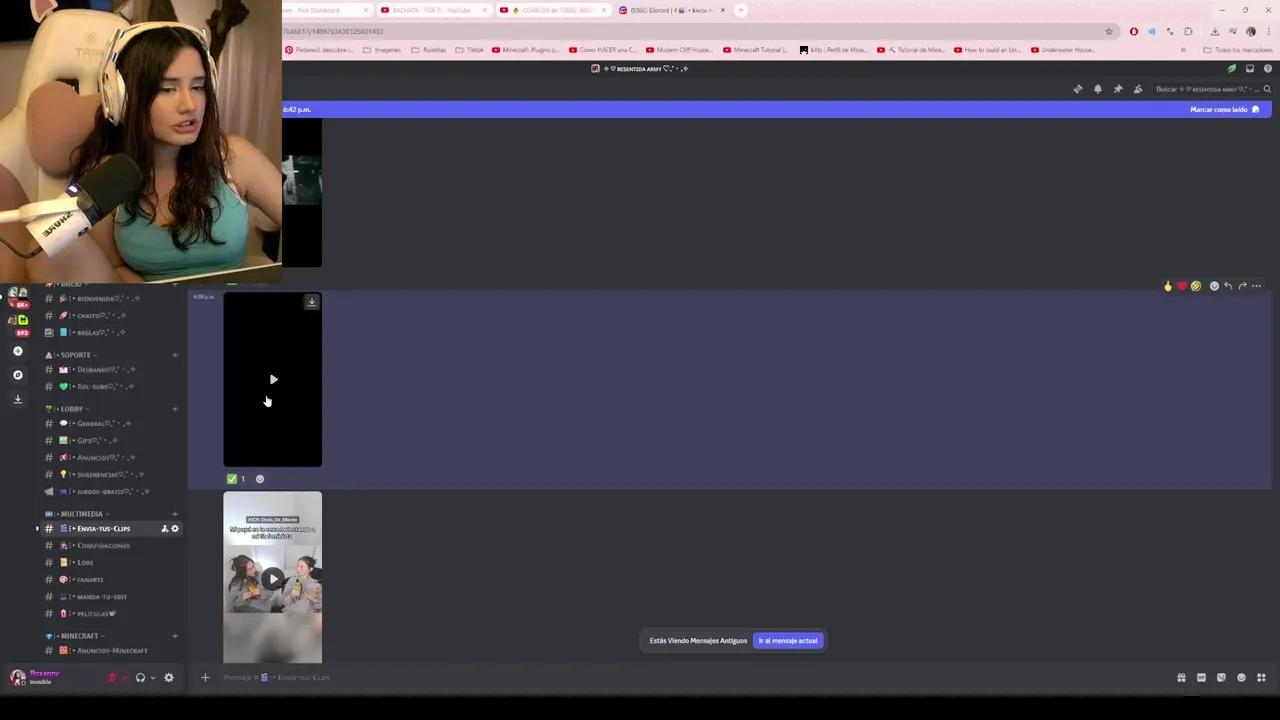This screenshot has width=1280, height=720.
Task: Play the video of two girls
Action: [273, 579]
